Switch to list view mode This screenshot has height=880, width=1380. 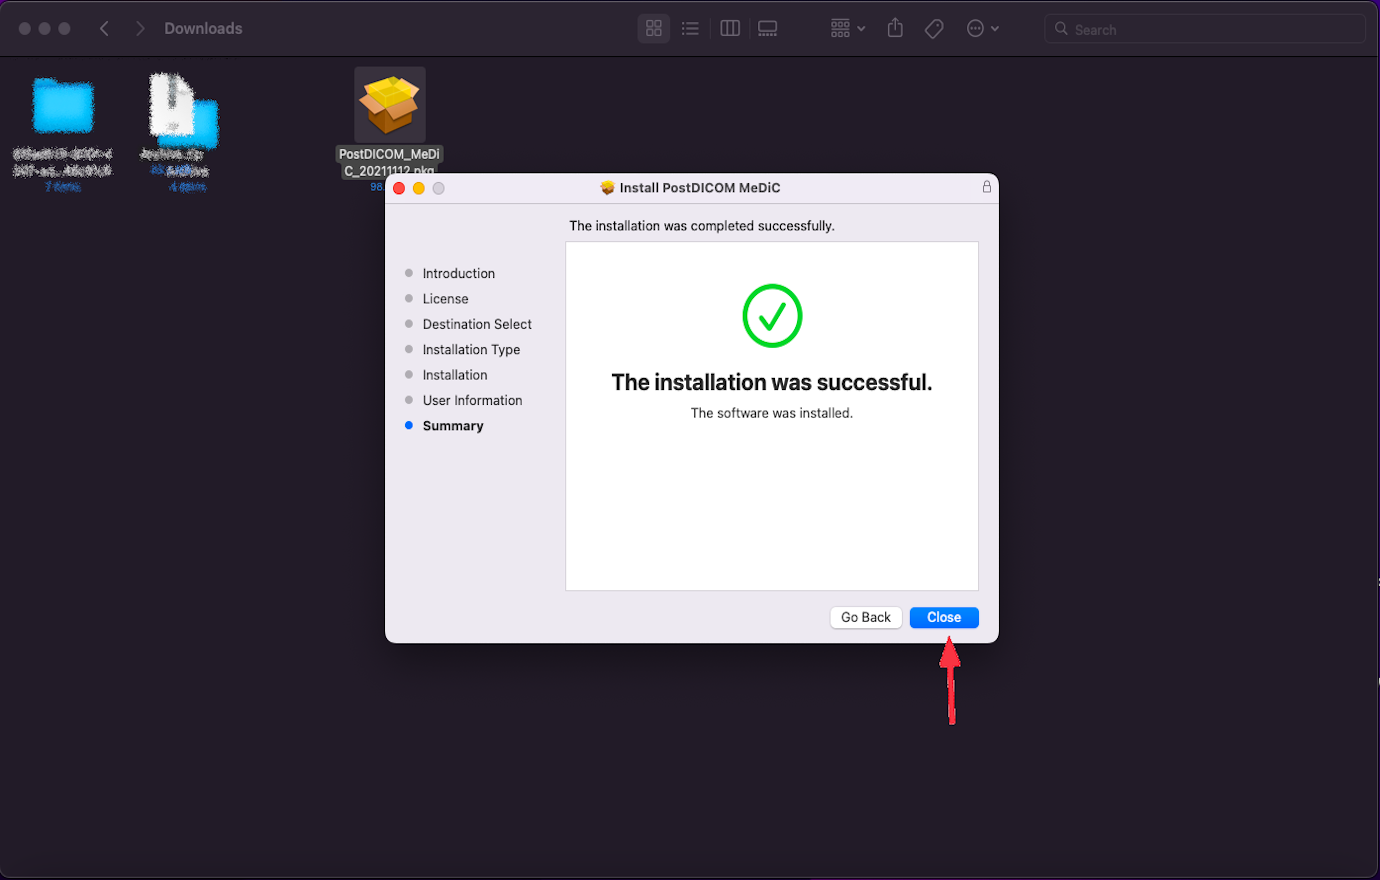point(690,28)
